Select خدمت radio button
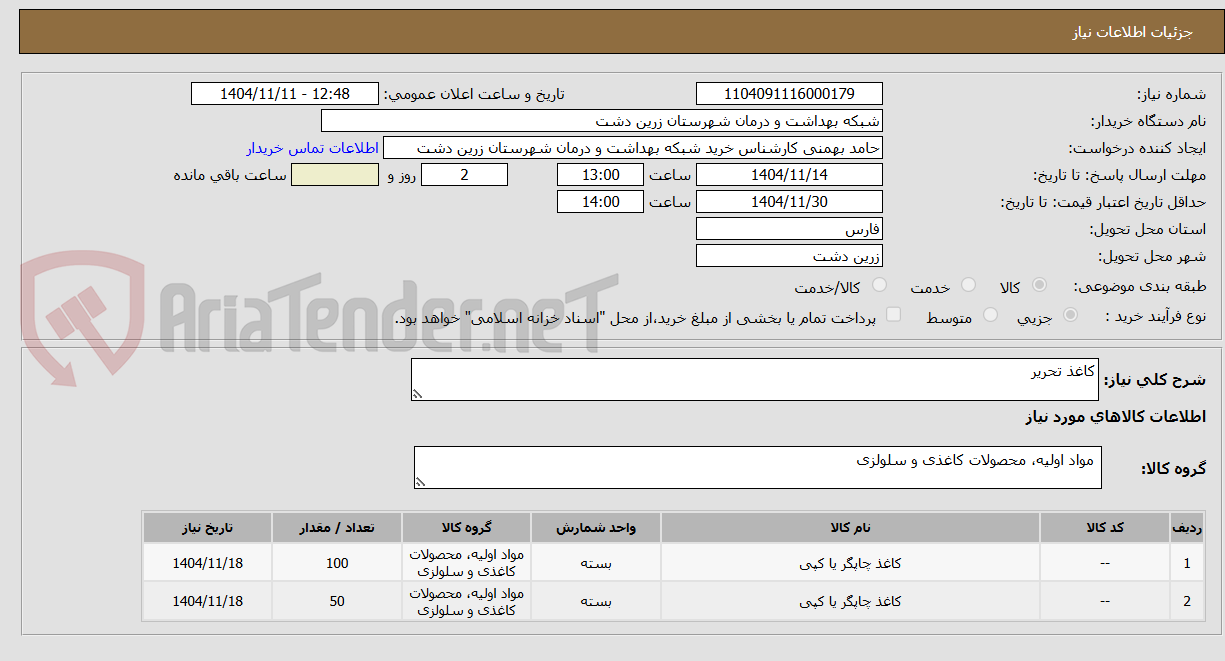 pos(968,286)
